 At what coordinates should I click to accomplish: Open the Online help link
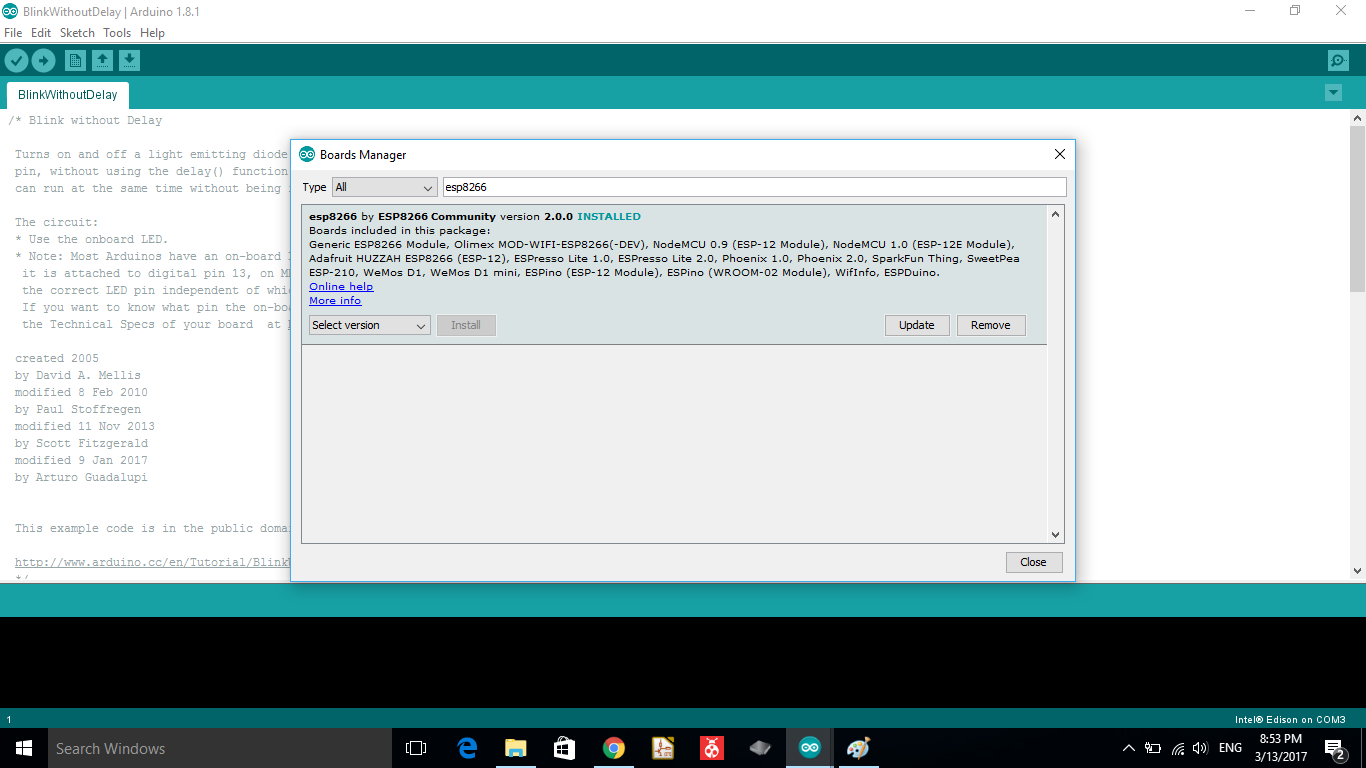click(341, 287)
